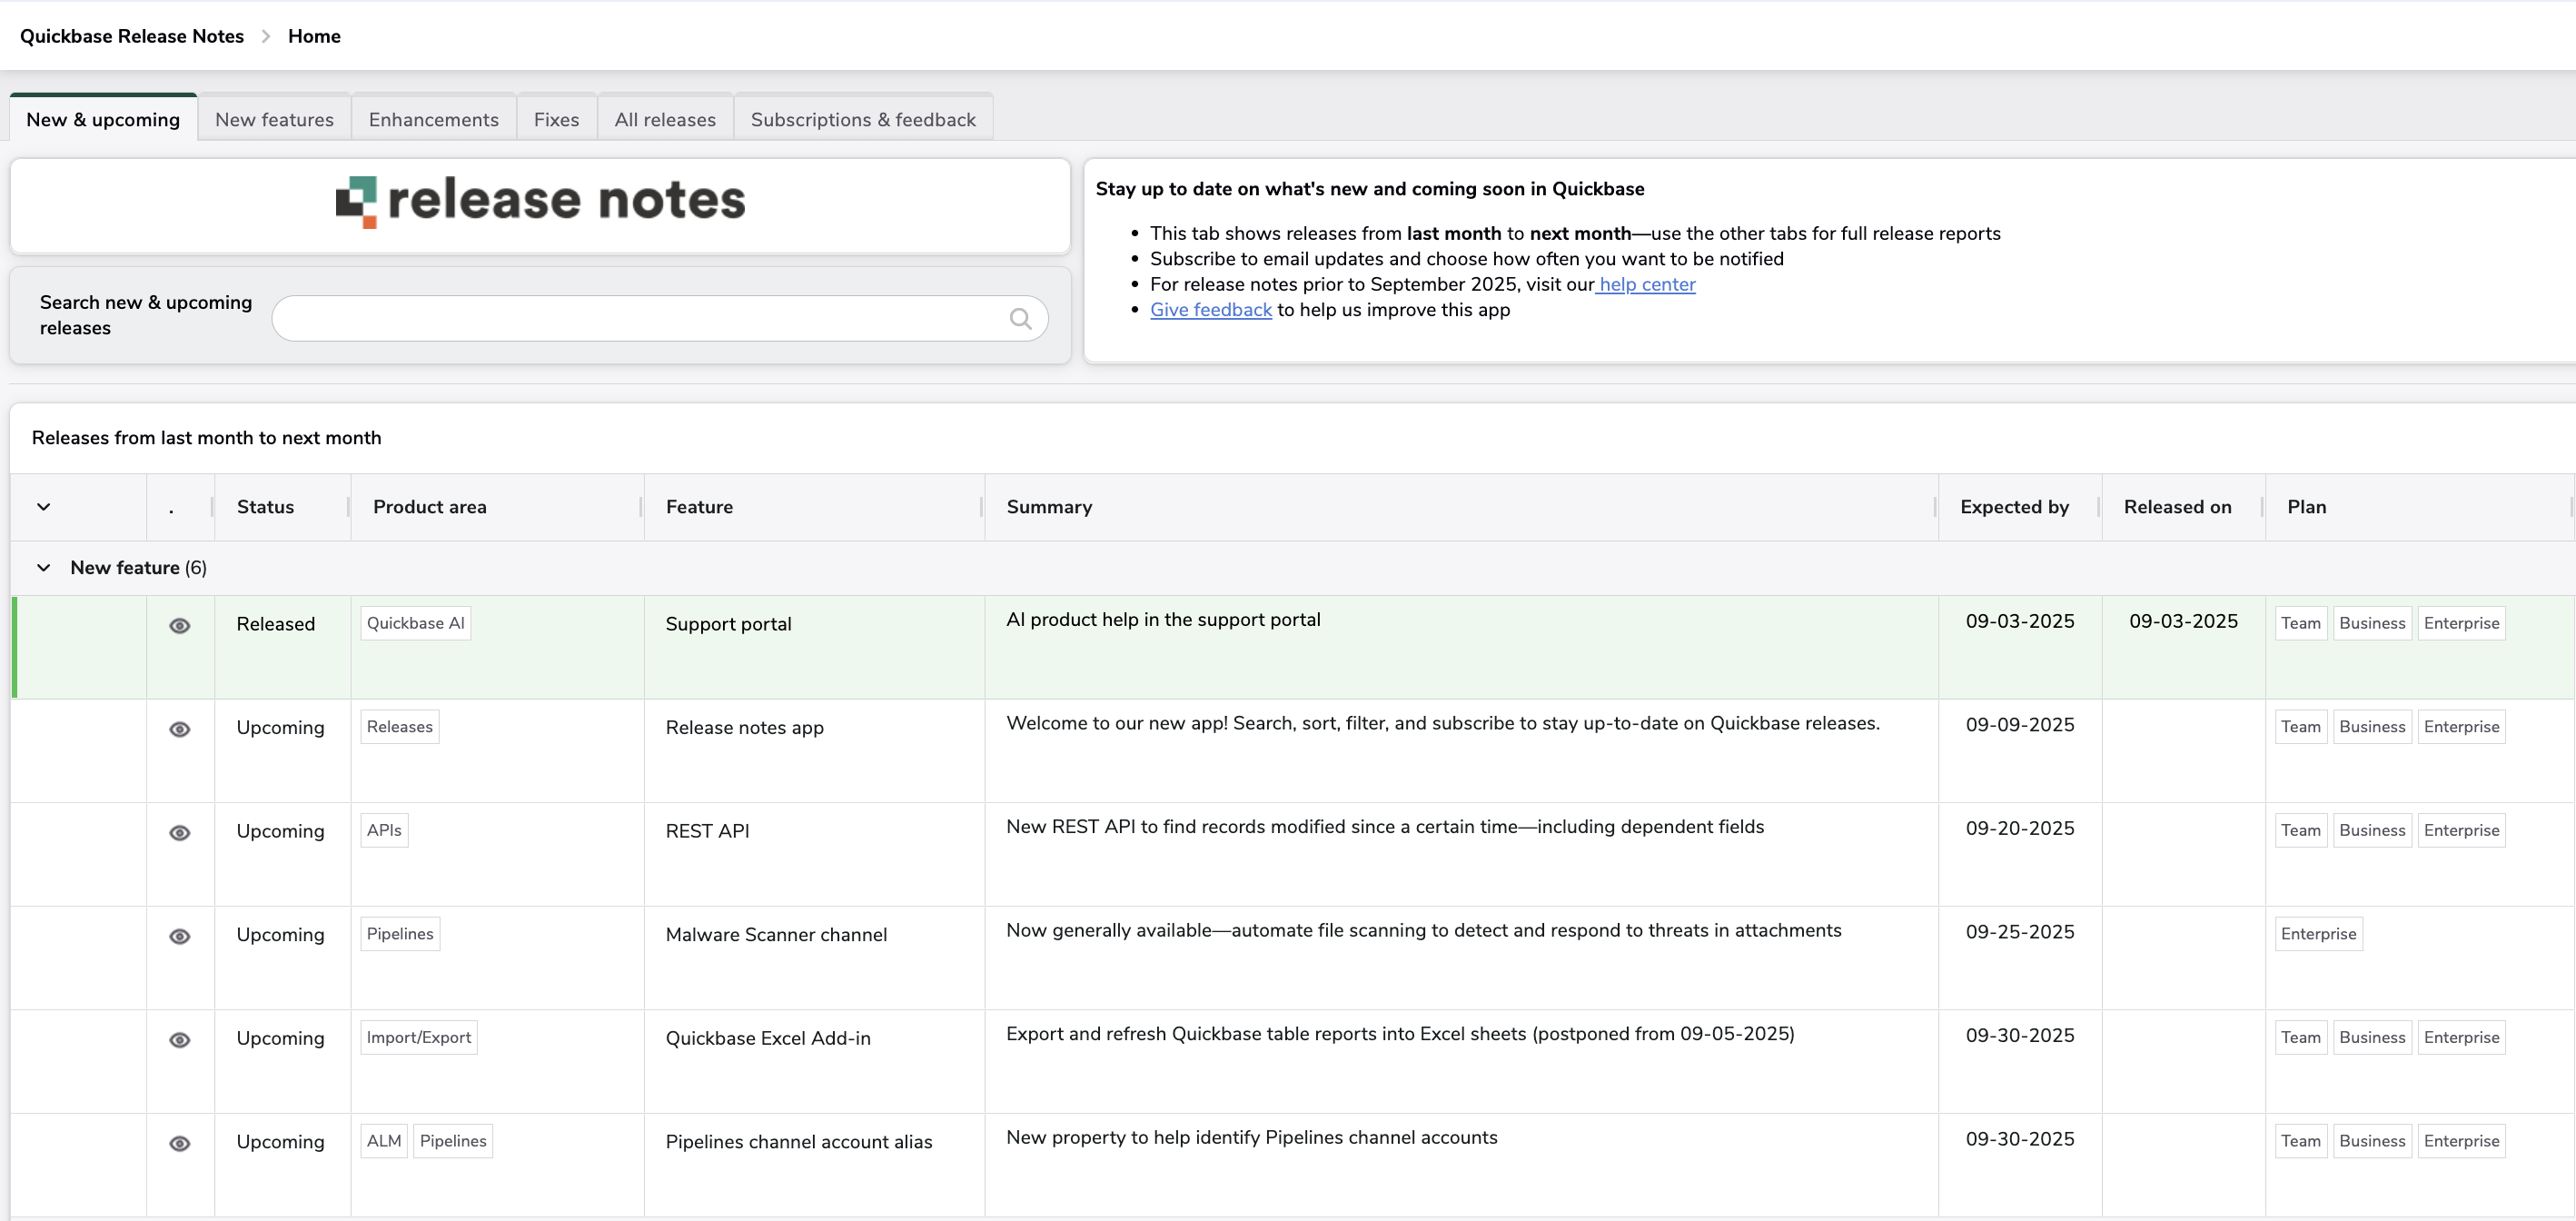Switch to the New & upcoming tab
The width and height of the screenshot is (2576, 1221).
tap(103, 119)
